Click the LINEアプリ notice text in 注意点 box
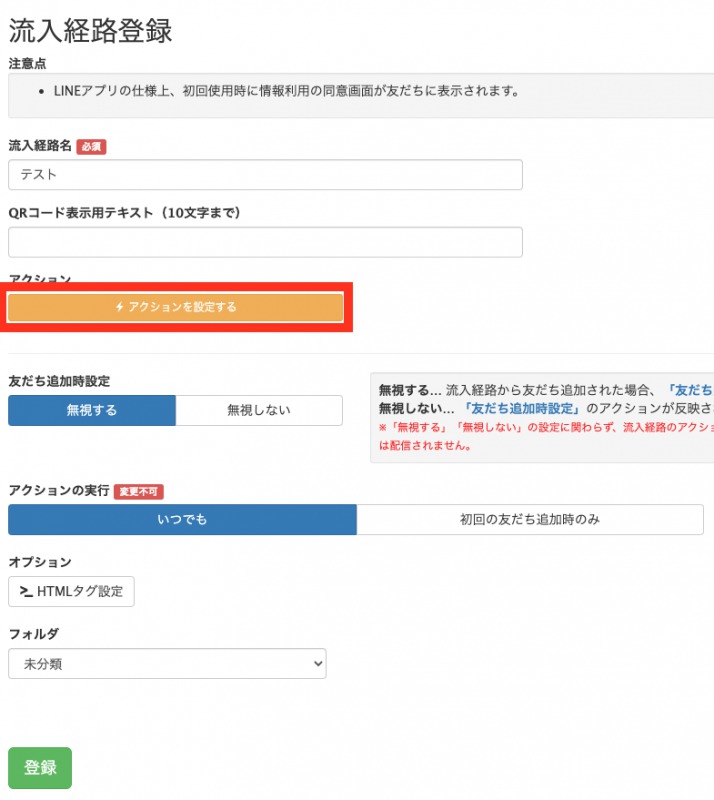714x800 pixels. (285, 91)
